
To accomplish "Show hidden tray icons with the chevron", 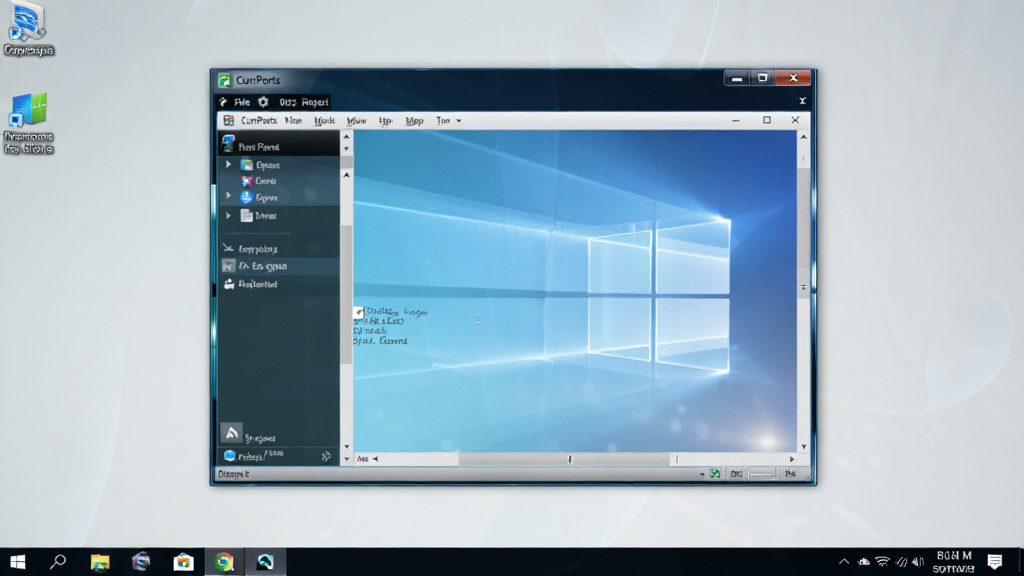I will pyautogui.click(x=844, y=562).
